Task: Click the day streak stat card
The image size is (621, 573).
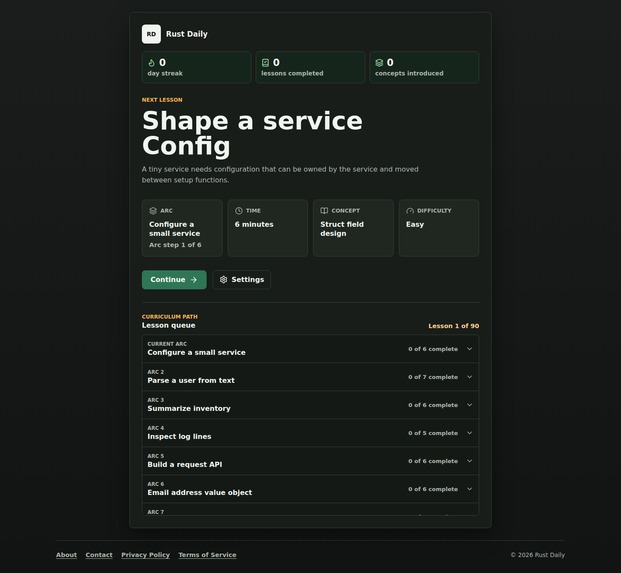Action: click(x=196, y=67)
